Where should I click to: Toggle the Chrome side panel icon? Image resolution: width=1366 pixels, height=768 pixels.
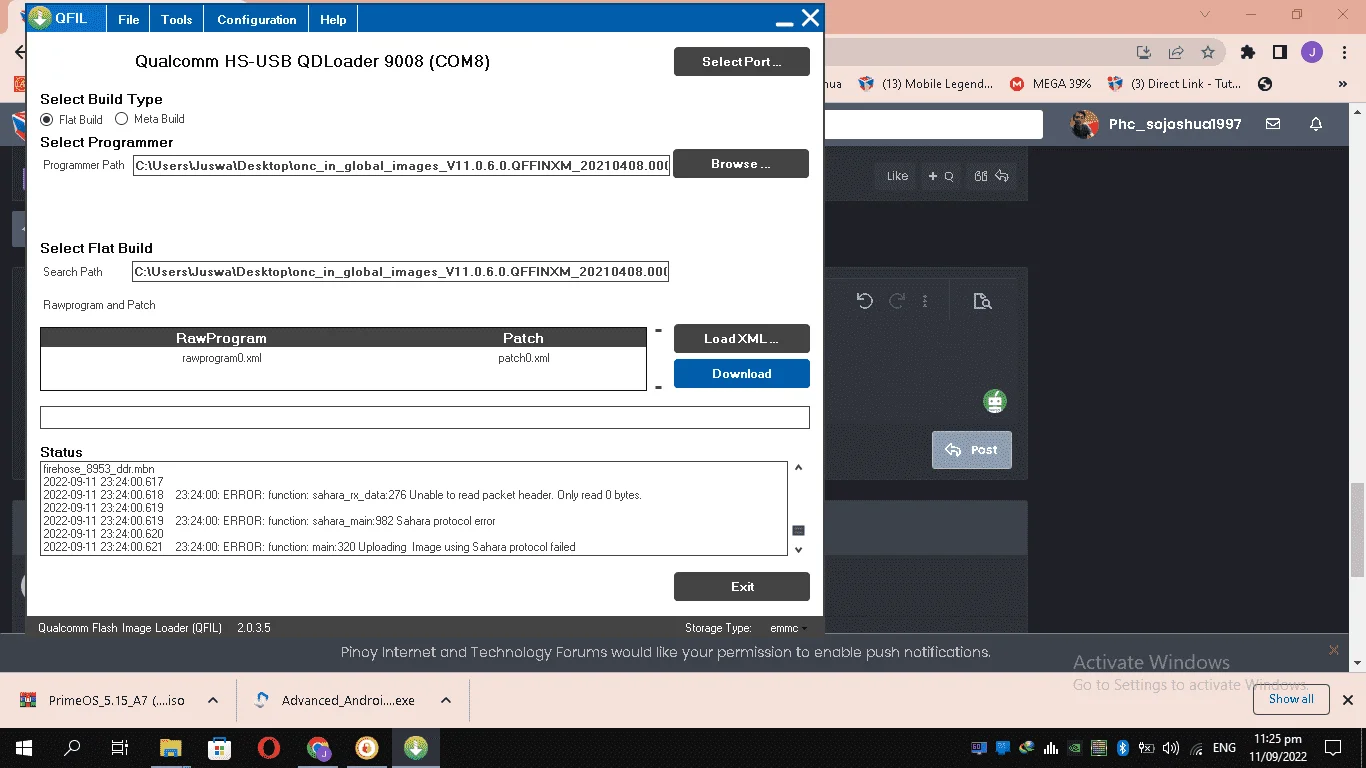click(1280, 52)
